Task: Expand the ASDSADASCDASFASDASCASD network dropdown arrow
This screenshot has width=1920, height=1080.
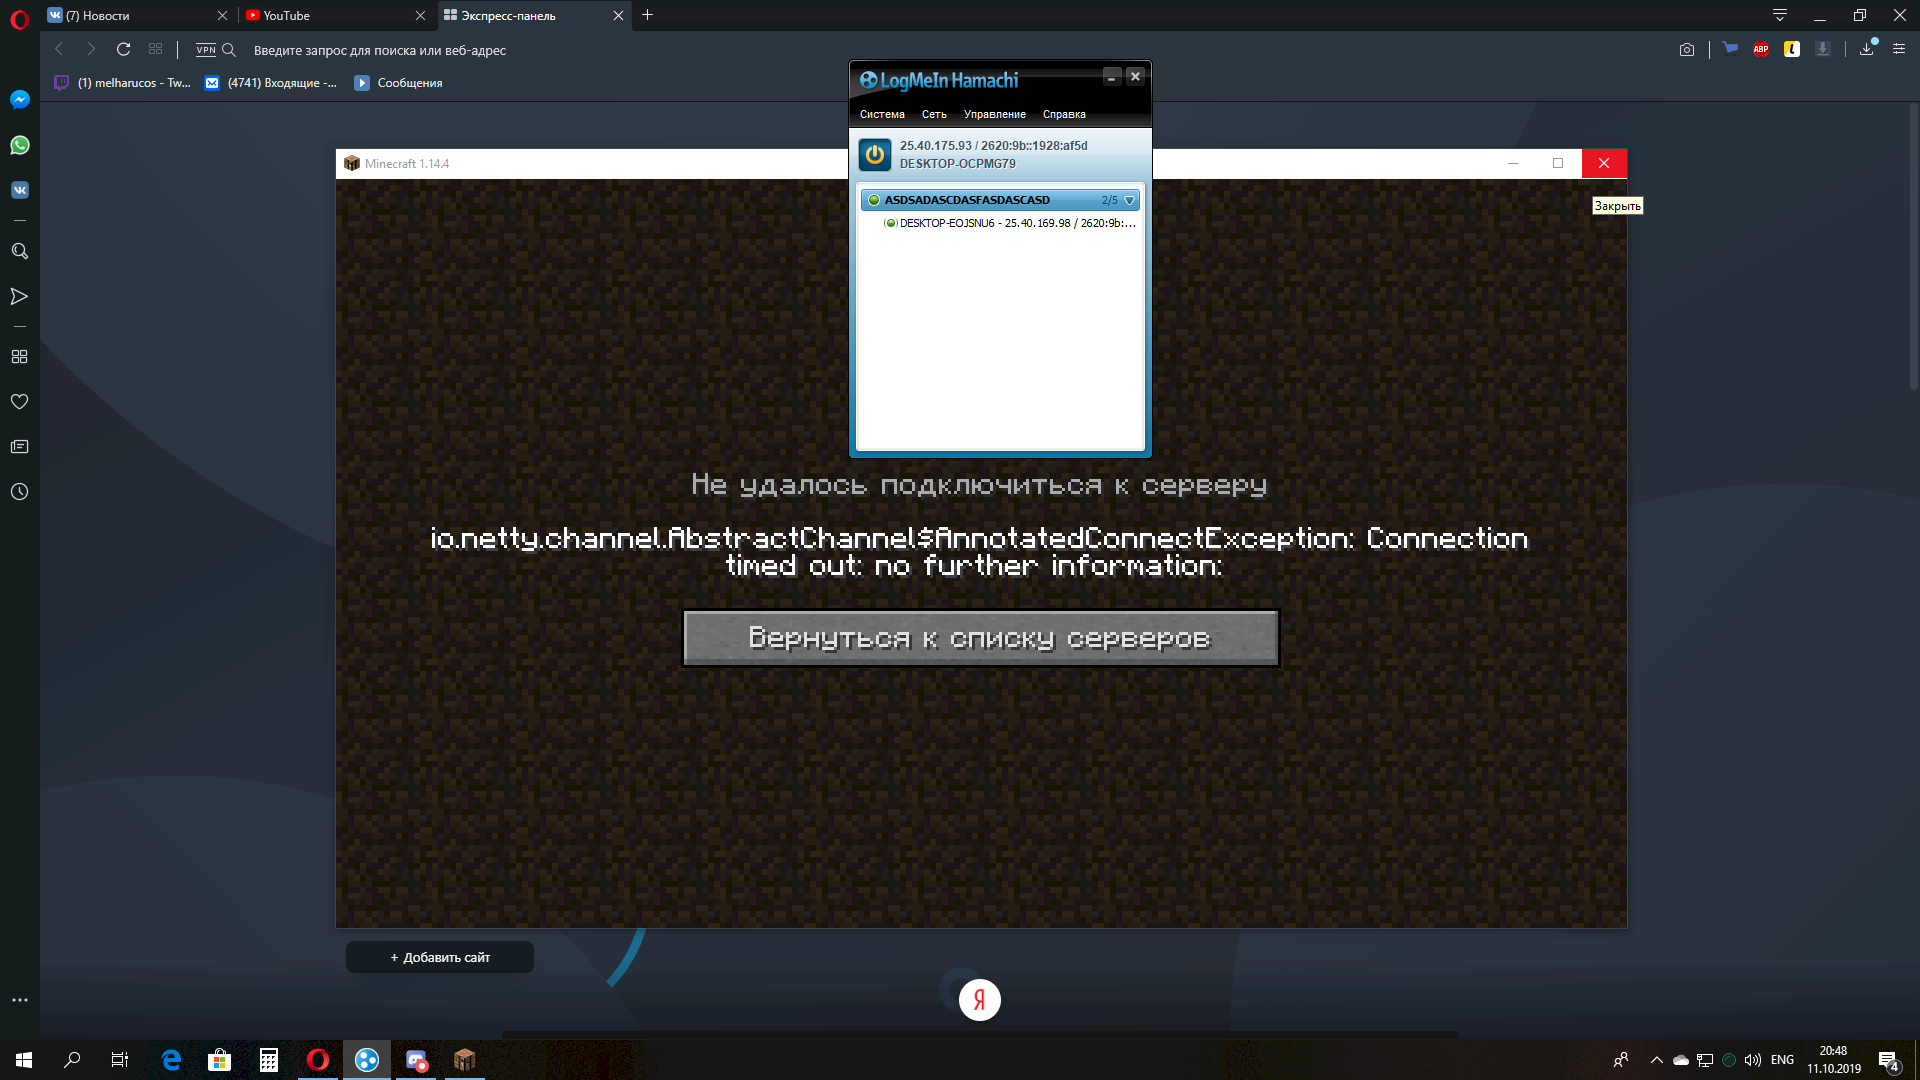Action: [x=1130, y=201]
